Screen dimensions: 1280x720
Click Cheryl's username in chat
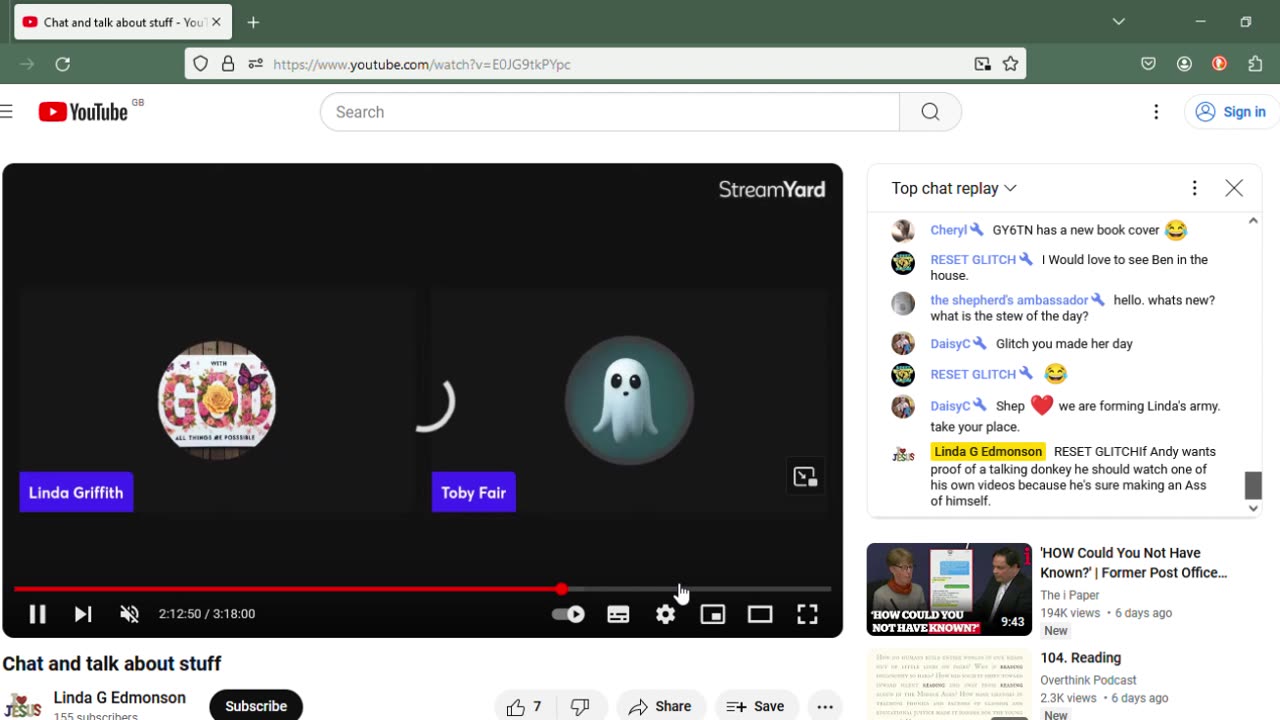point(948,230)
